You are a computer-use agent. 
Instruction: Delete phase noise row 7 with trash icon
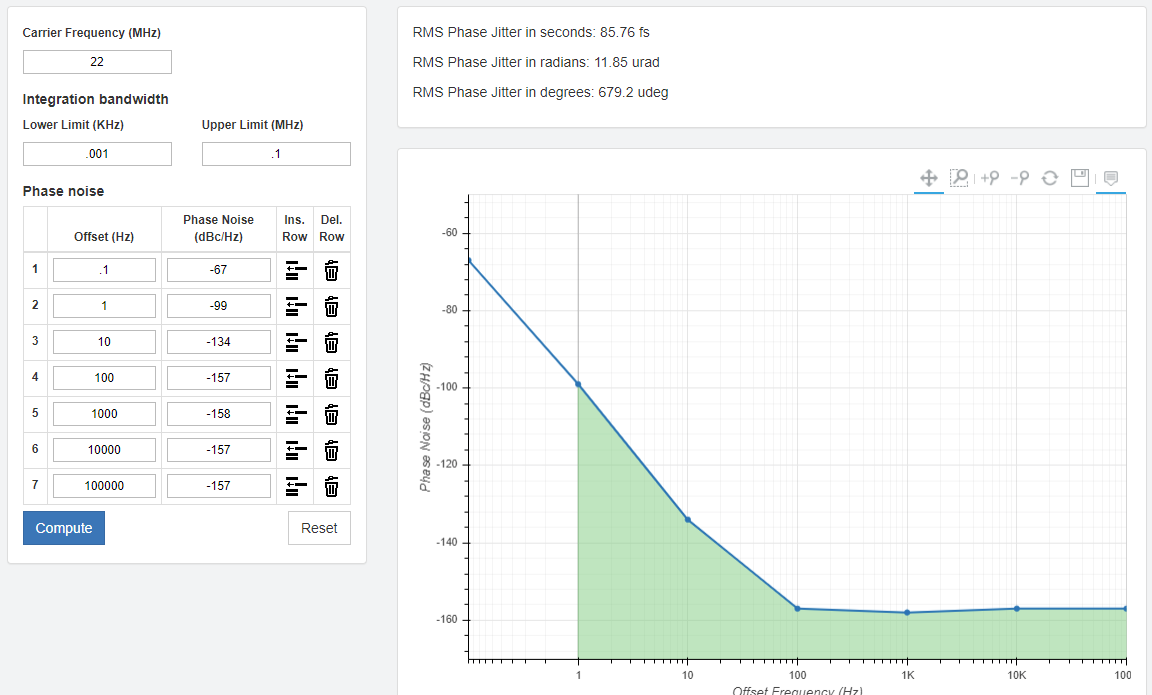331,486
